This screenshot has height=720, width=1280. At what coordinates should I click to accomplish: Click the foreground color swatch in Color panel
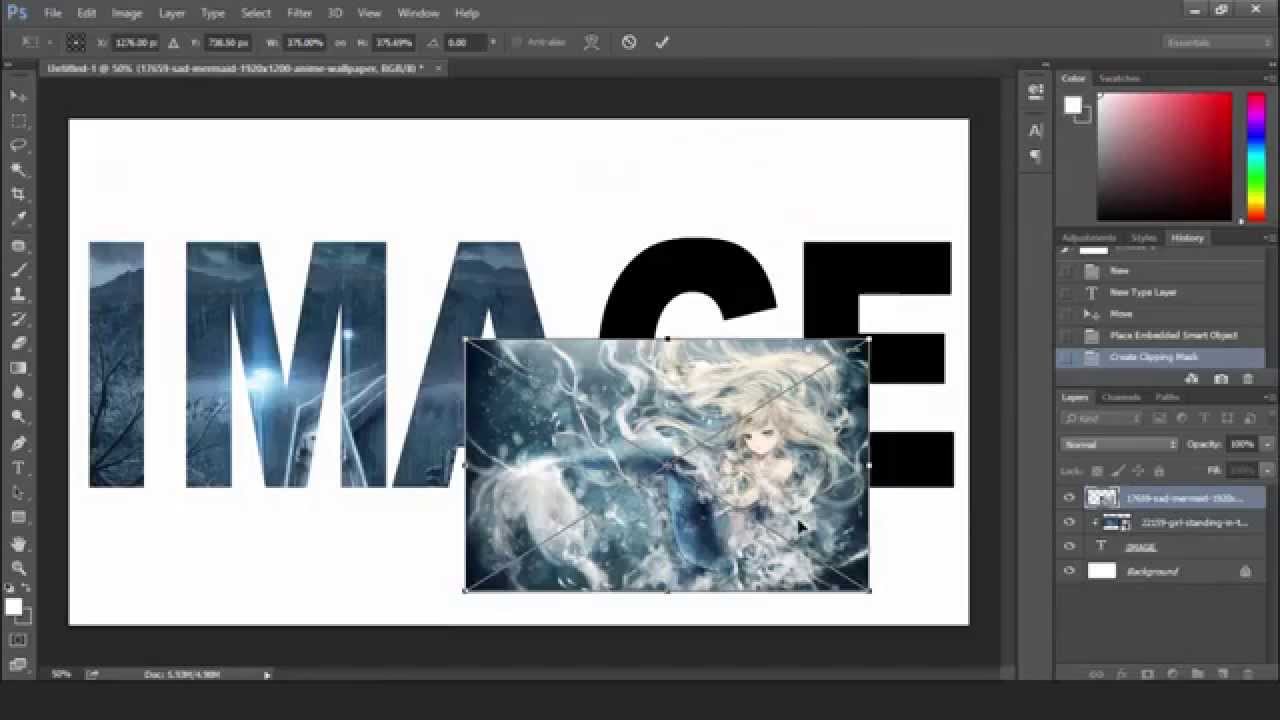tap(1072, 105)
